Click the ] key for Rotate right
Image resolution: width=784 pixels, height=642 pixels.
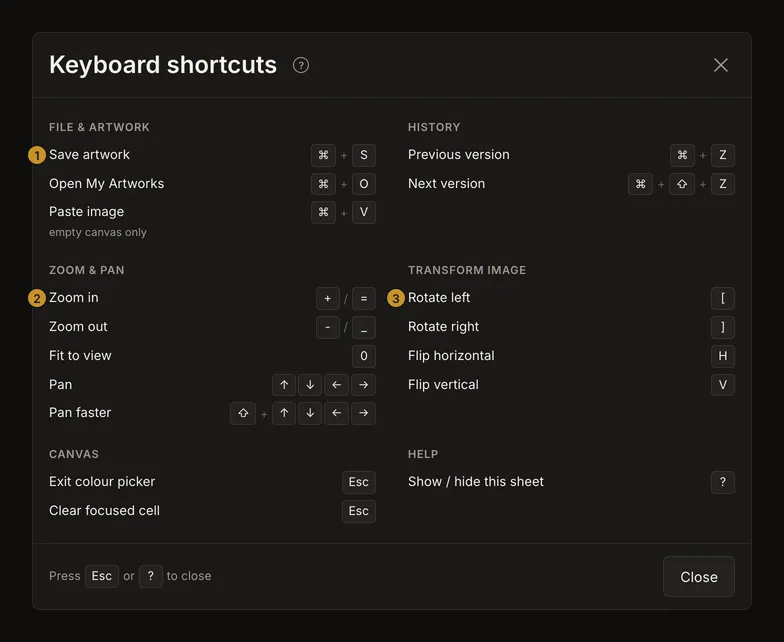click(722, 328)
